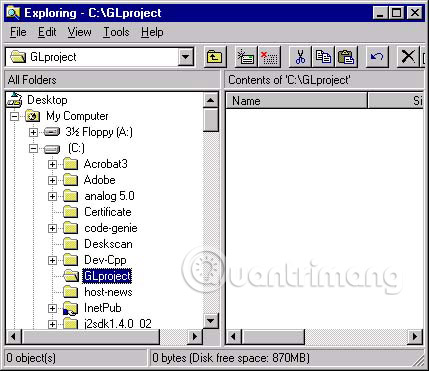This screenshot has width=429, height=371.
Task: Select the host-news folder
Action: [108, 292]
